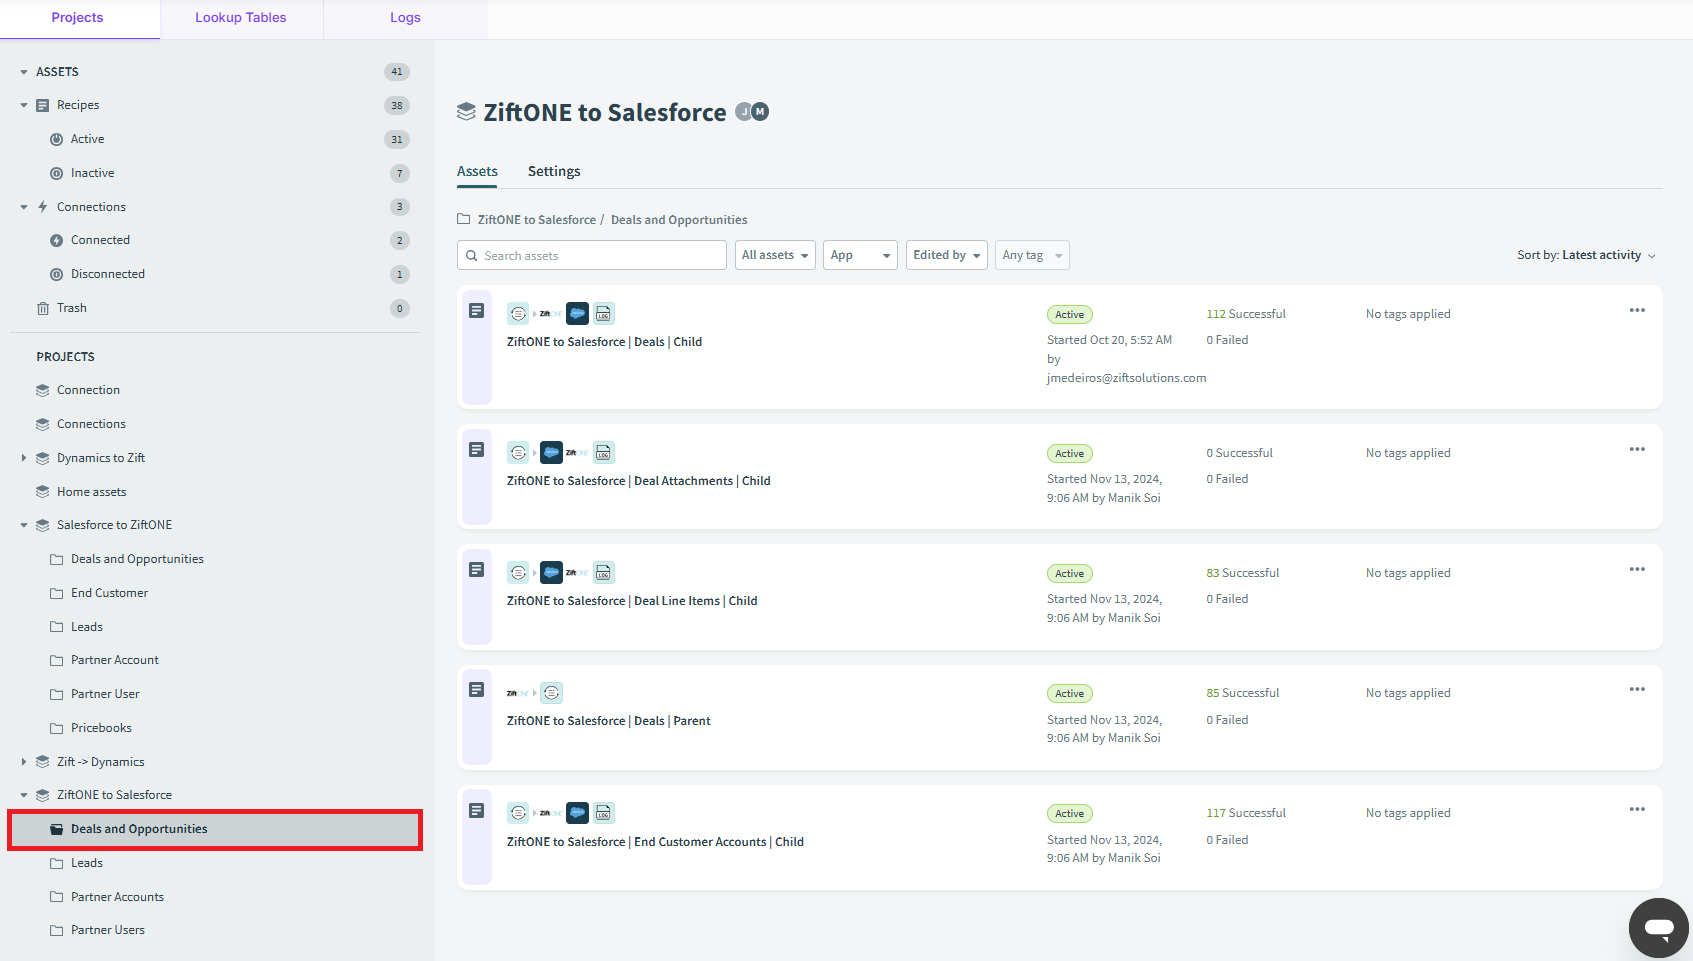Viewport: 1693px width, 961px height.
Task: Click the trash can icon in sidebar
Action: pyautogui.click(x=42, y=308)
